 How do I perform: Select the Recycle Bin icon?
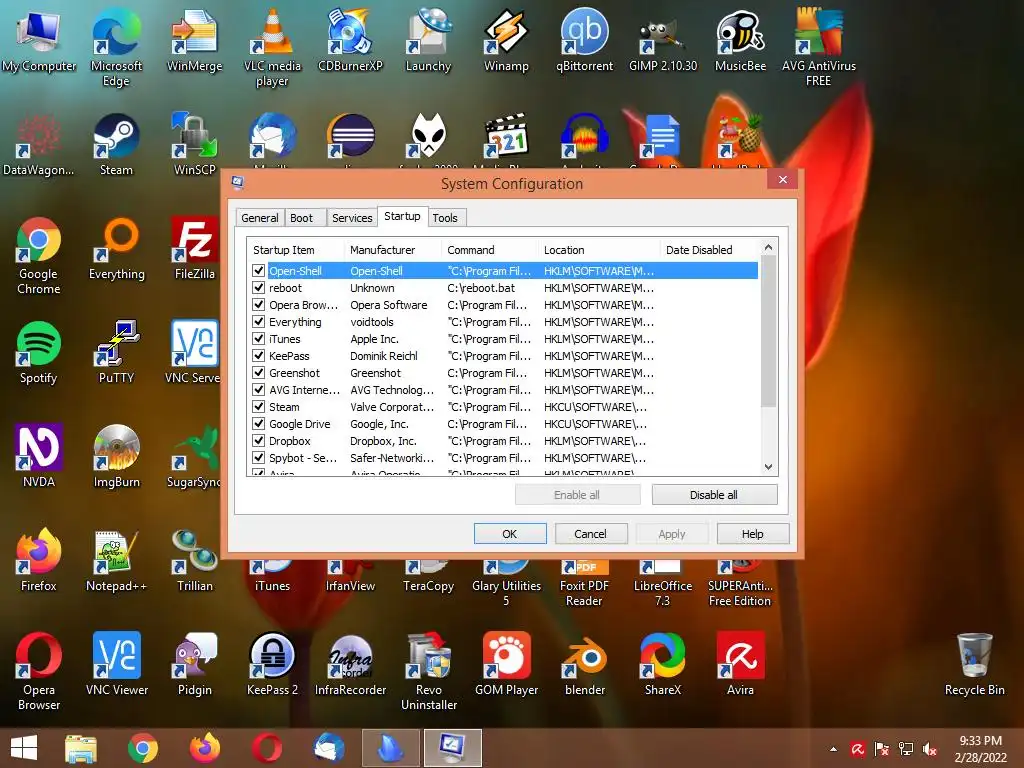pyautogui.click(x=974, y=664)
